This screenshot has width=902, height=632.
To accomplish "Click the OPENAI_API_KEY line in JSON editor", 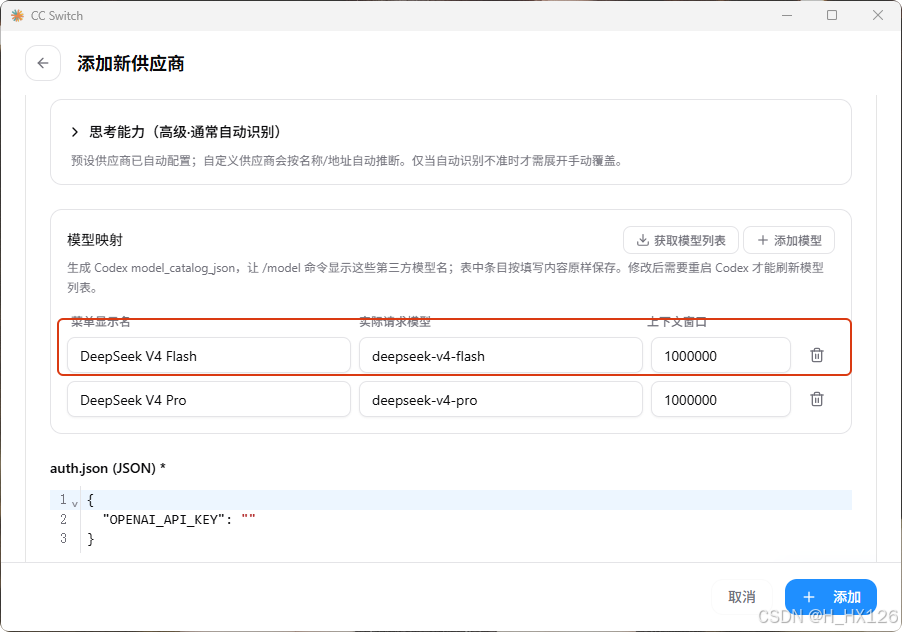I will pyautogui.click(x=450, y=520).
